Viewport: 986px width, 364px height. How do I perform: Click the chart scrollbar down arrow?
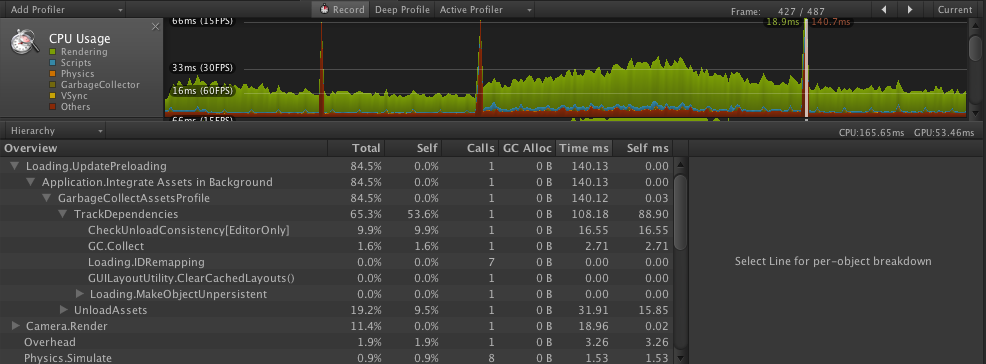(975, 113)
